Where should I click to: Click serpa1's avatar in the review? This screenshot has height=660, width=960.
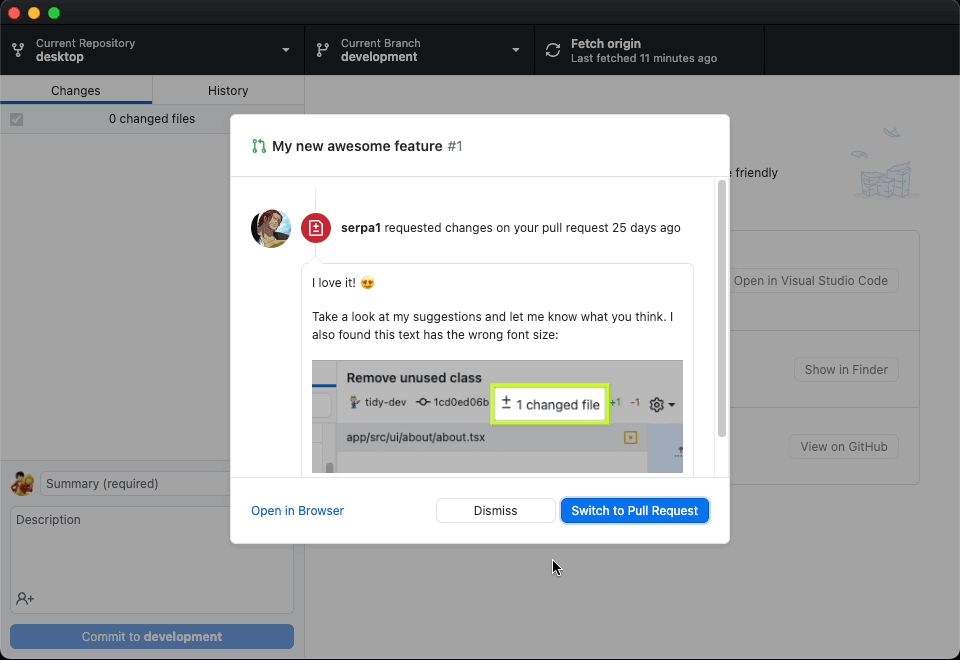pos(271,228)
